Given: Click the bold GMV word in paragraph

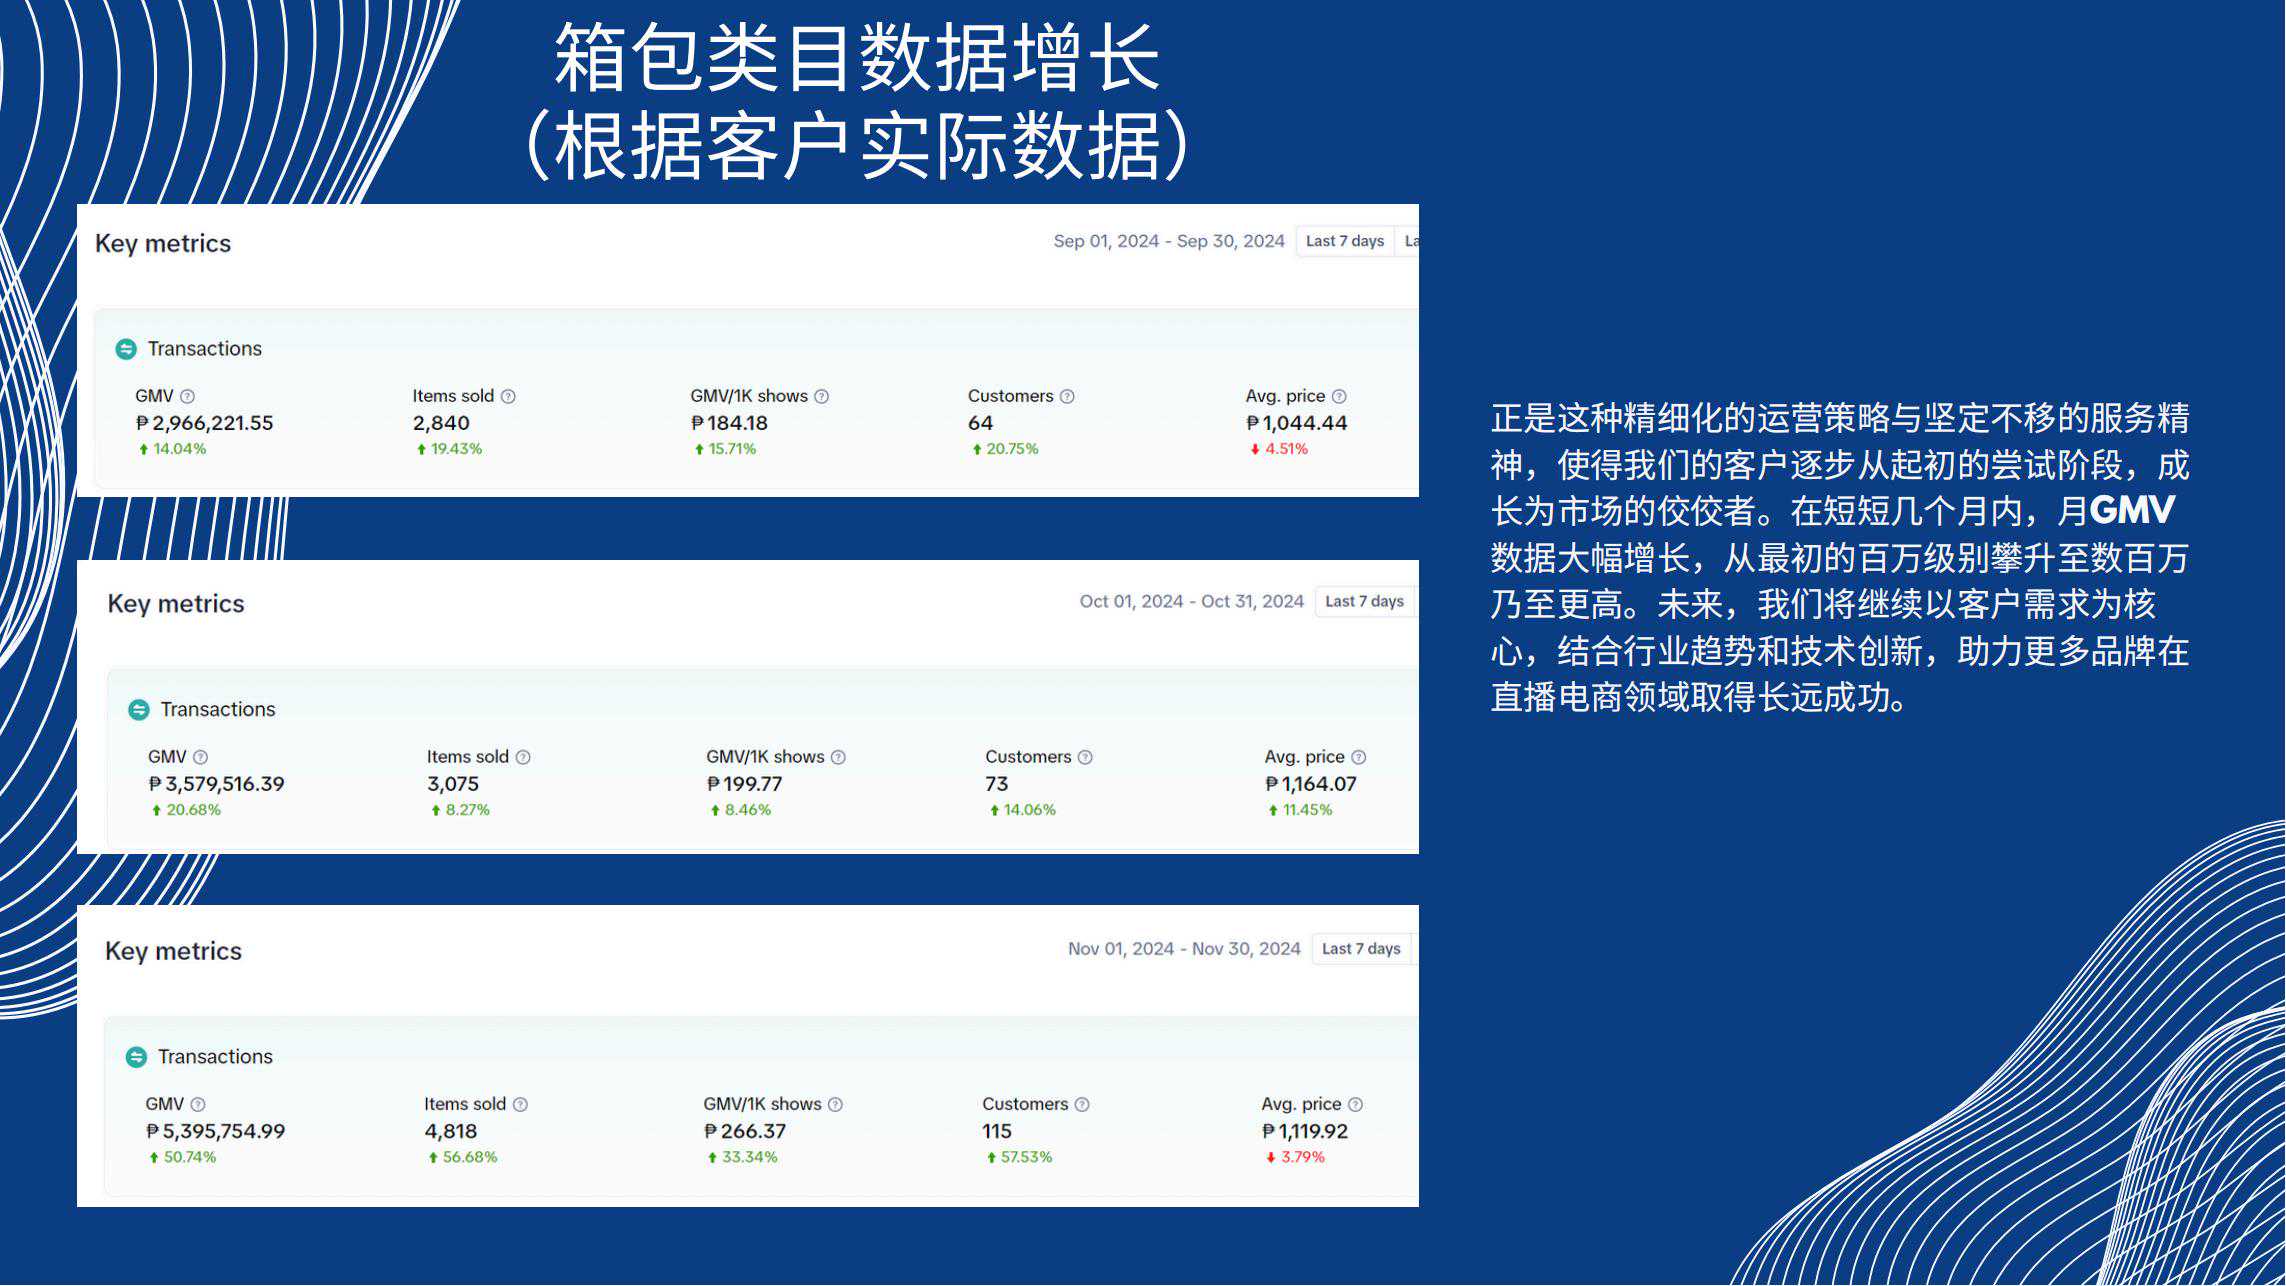Looking at the screenshot, I should [x=2132, y=511].
